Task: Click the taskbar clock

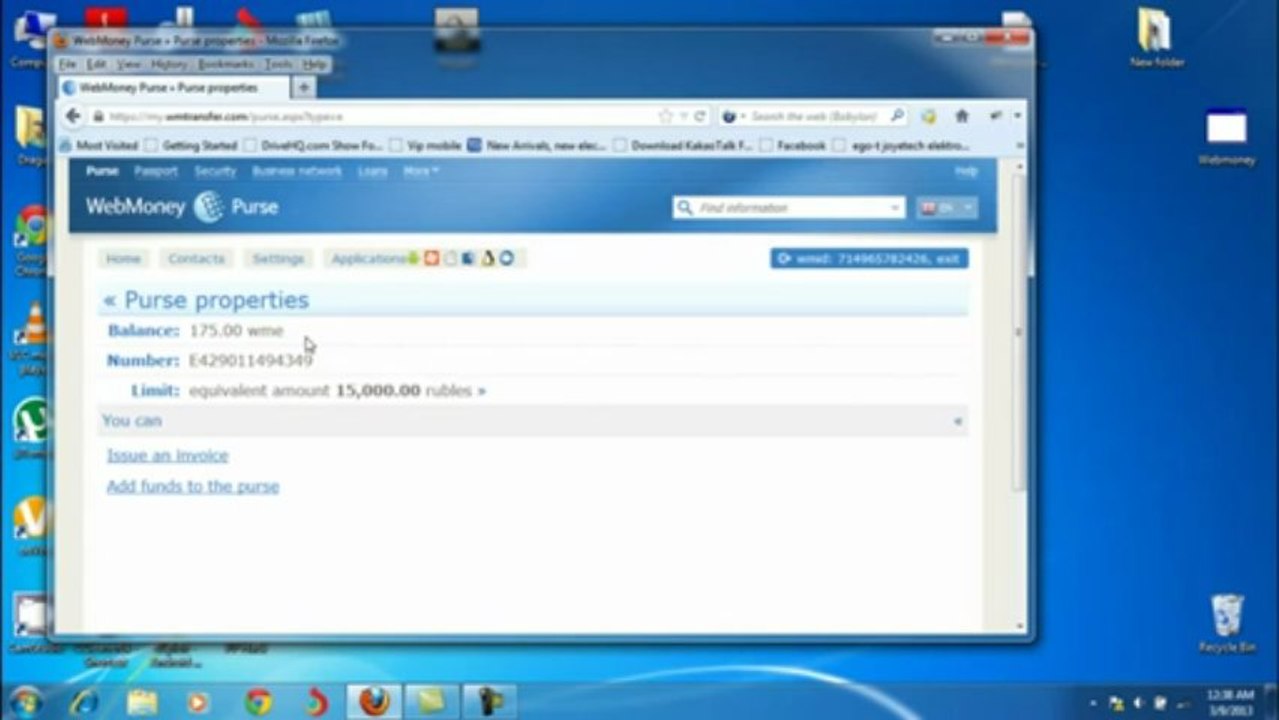Action: 1230,702
